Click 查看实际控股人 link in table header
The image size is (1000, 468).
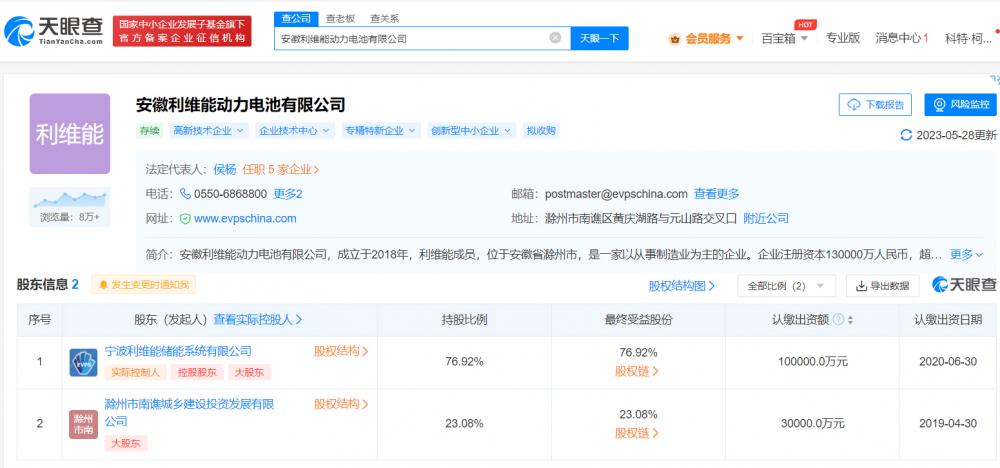click(x=258, y=319)
